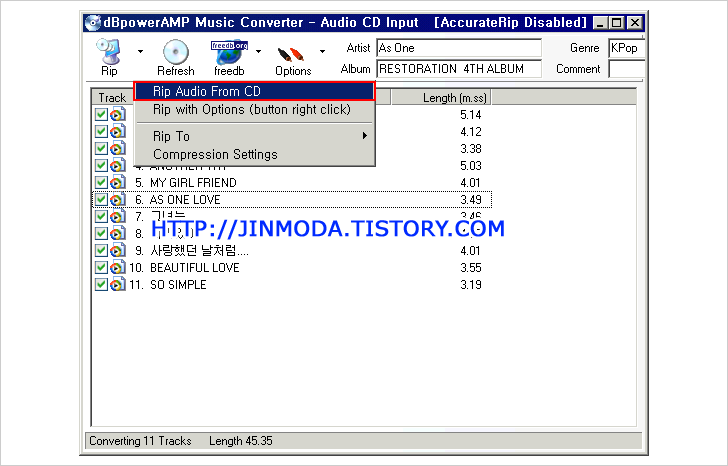Select track 6. AS ONE LOVE
728x466 pixels.
292,200
